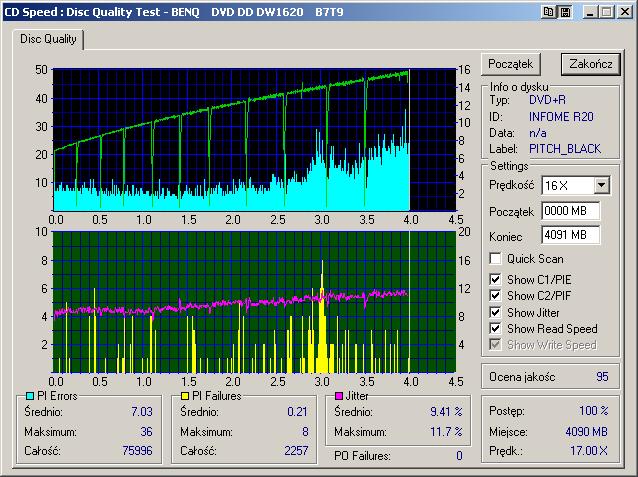
Task: Open the Prędkość 16X speed dropdown
Action: click(601, 186)
